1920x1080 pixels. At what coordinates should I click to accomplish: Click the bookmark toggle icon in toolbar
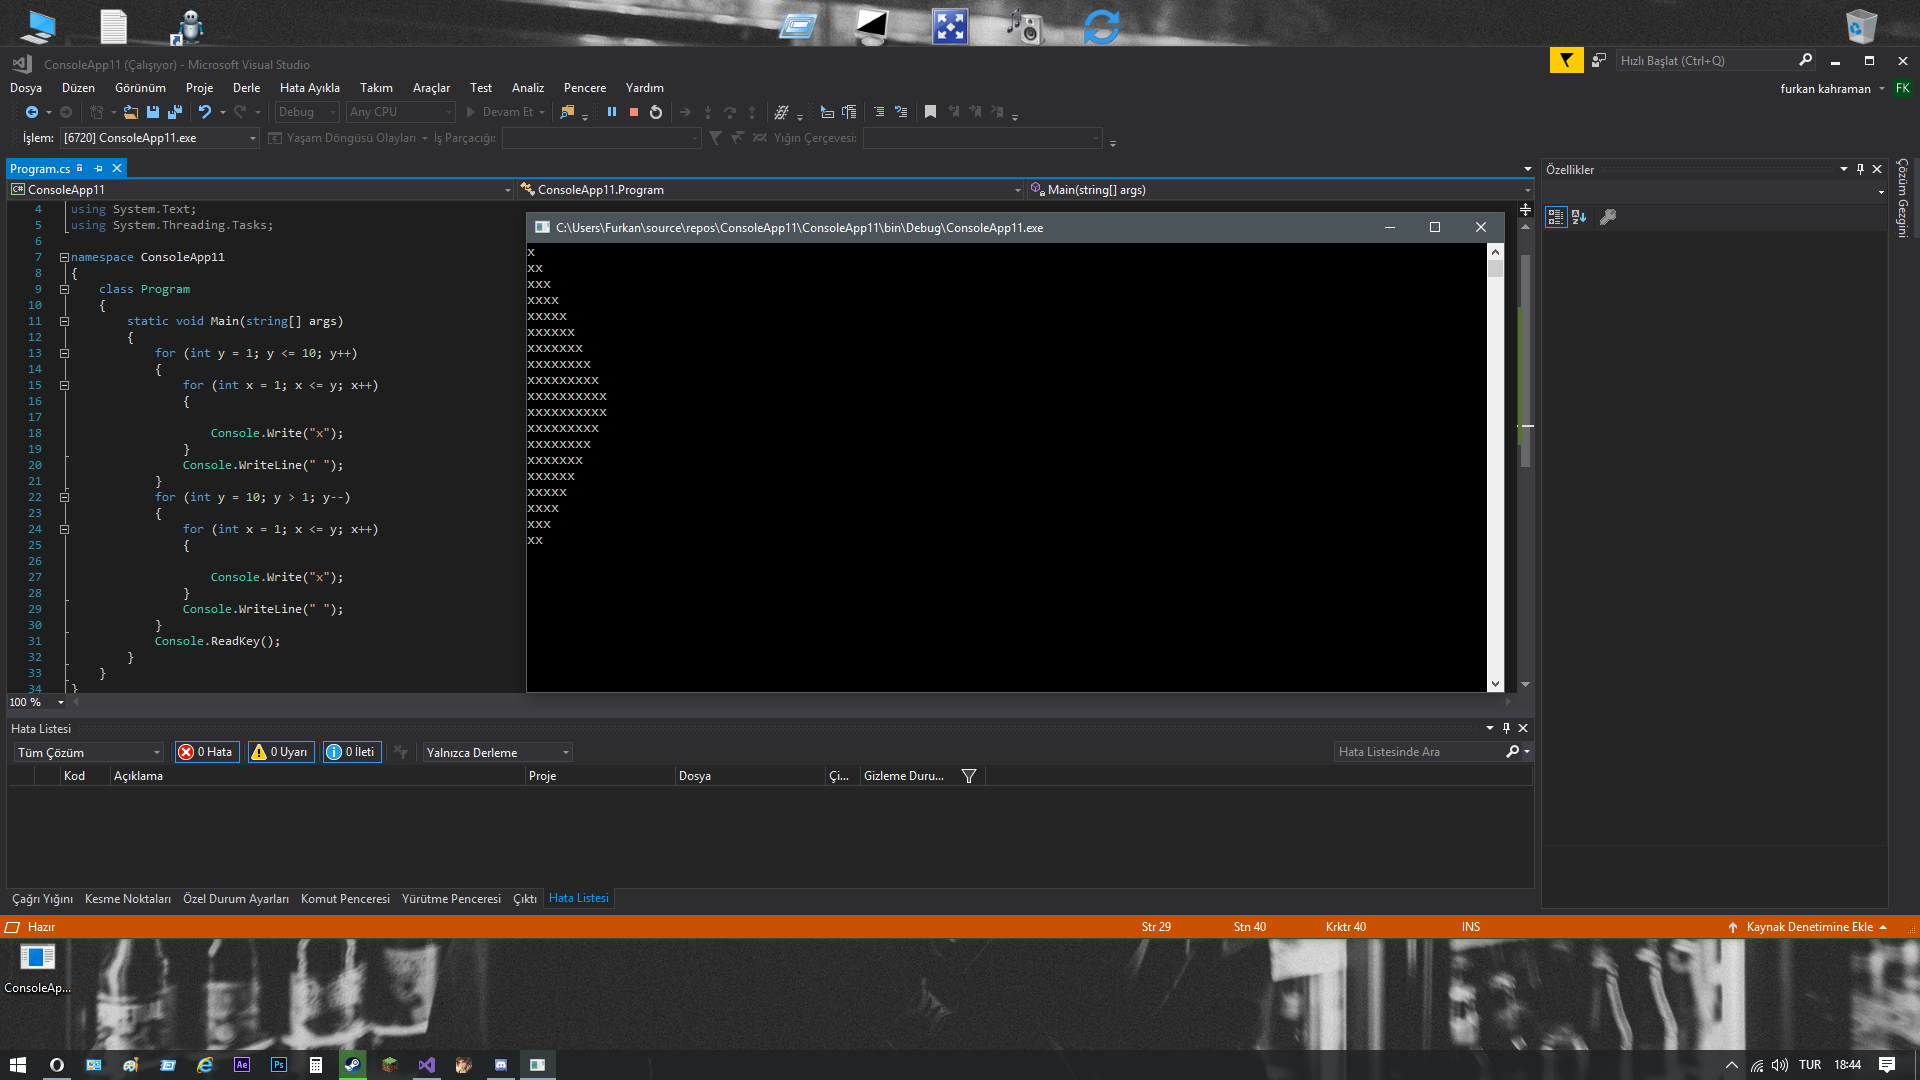tap(930, 112)
